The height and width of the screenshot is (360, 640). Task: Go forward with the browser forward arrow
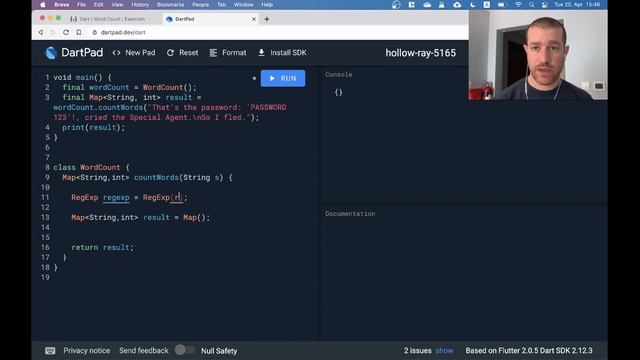[x=53, y=32]
